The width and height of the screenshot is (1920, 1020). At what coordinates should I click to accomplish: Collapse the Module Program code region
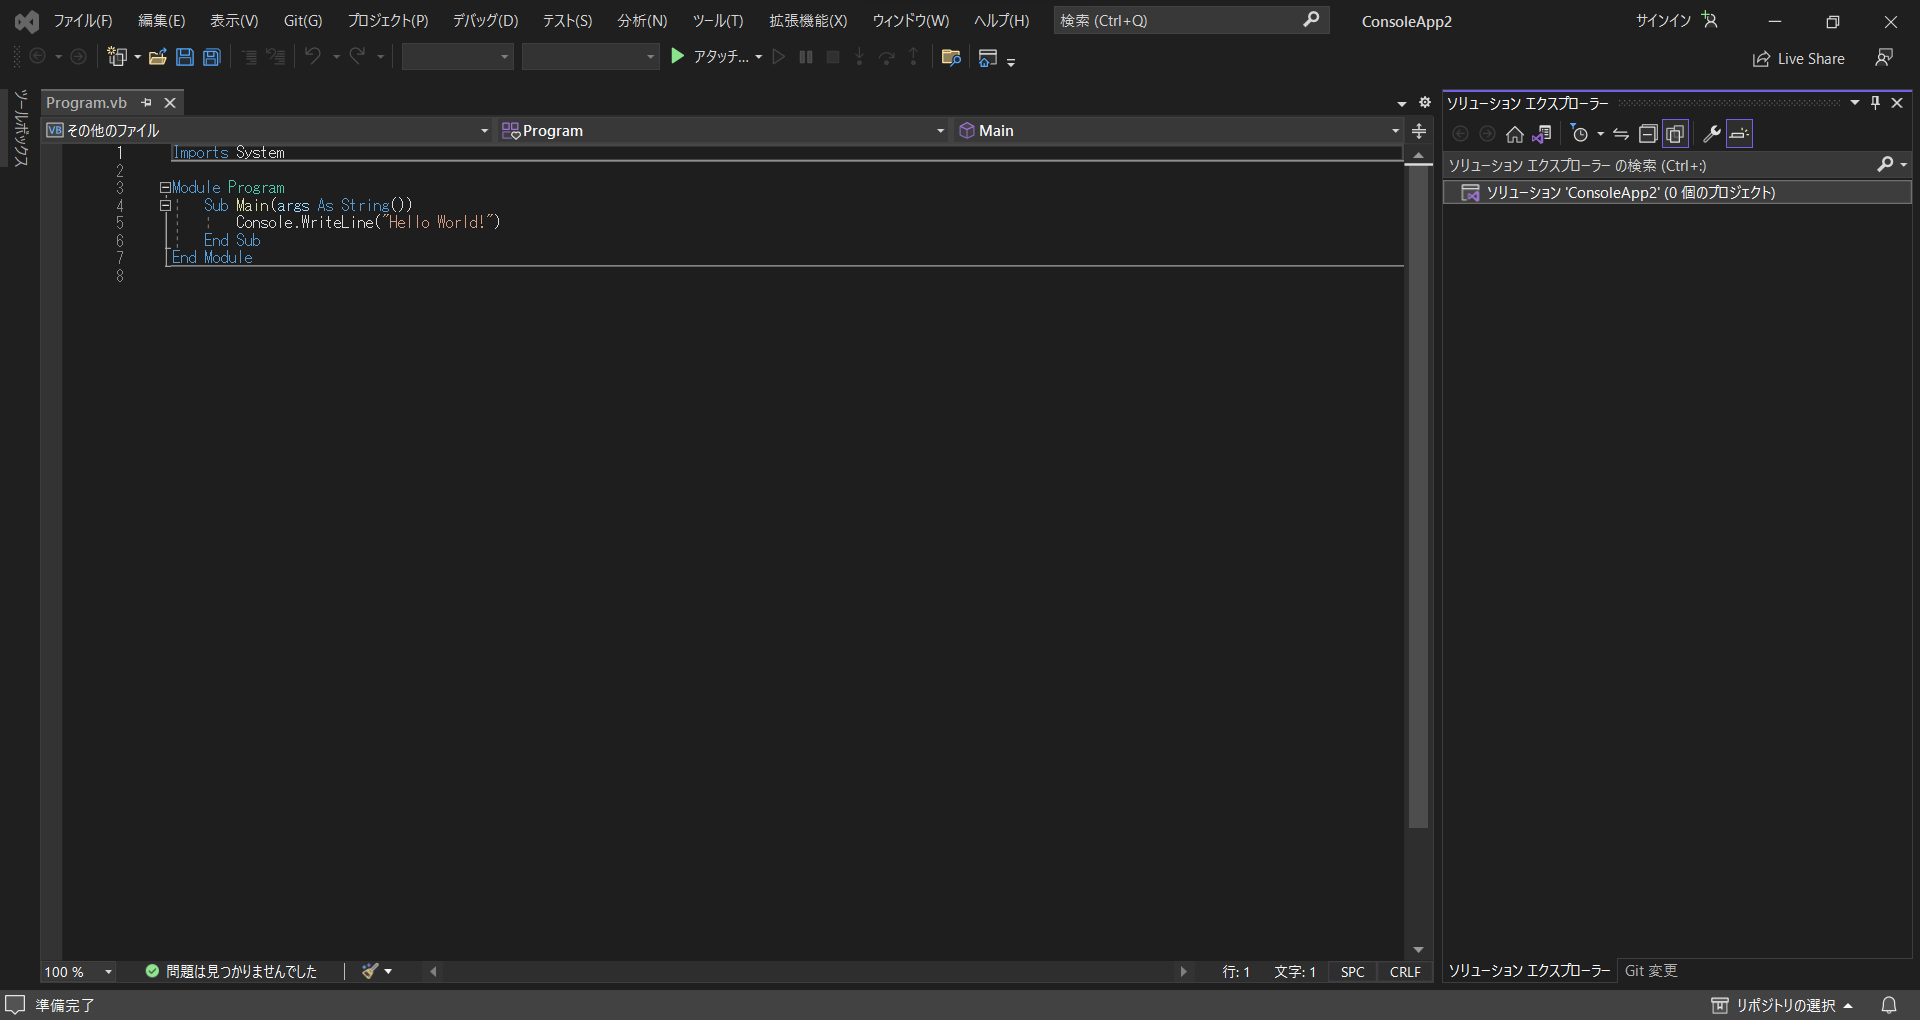163,187
